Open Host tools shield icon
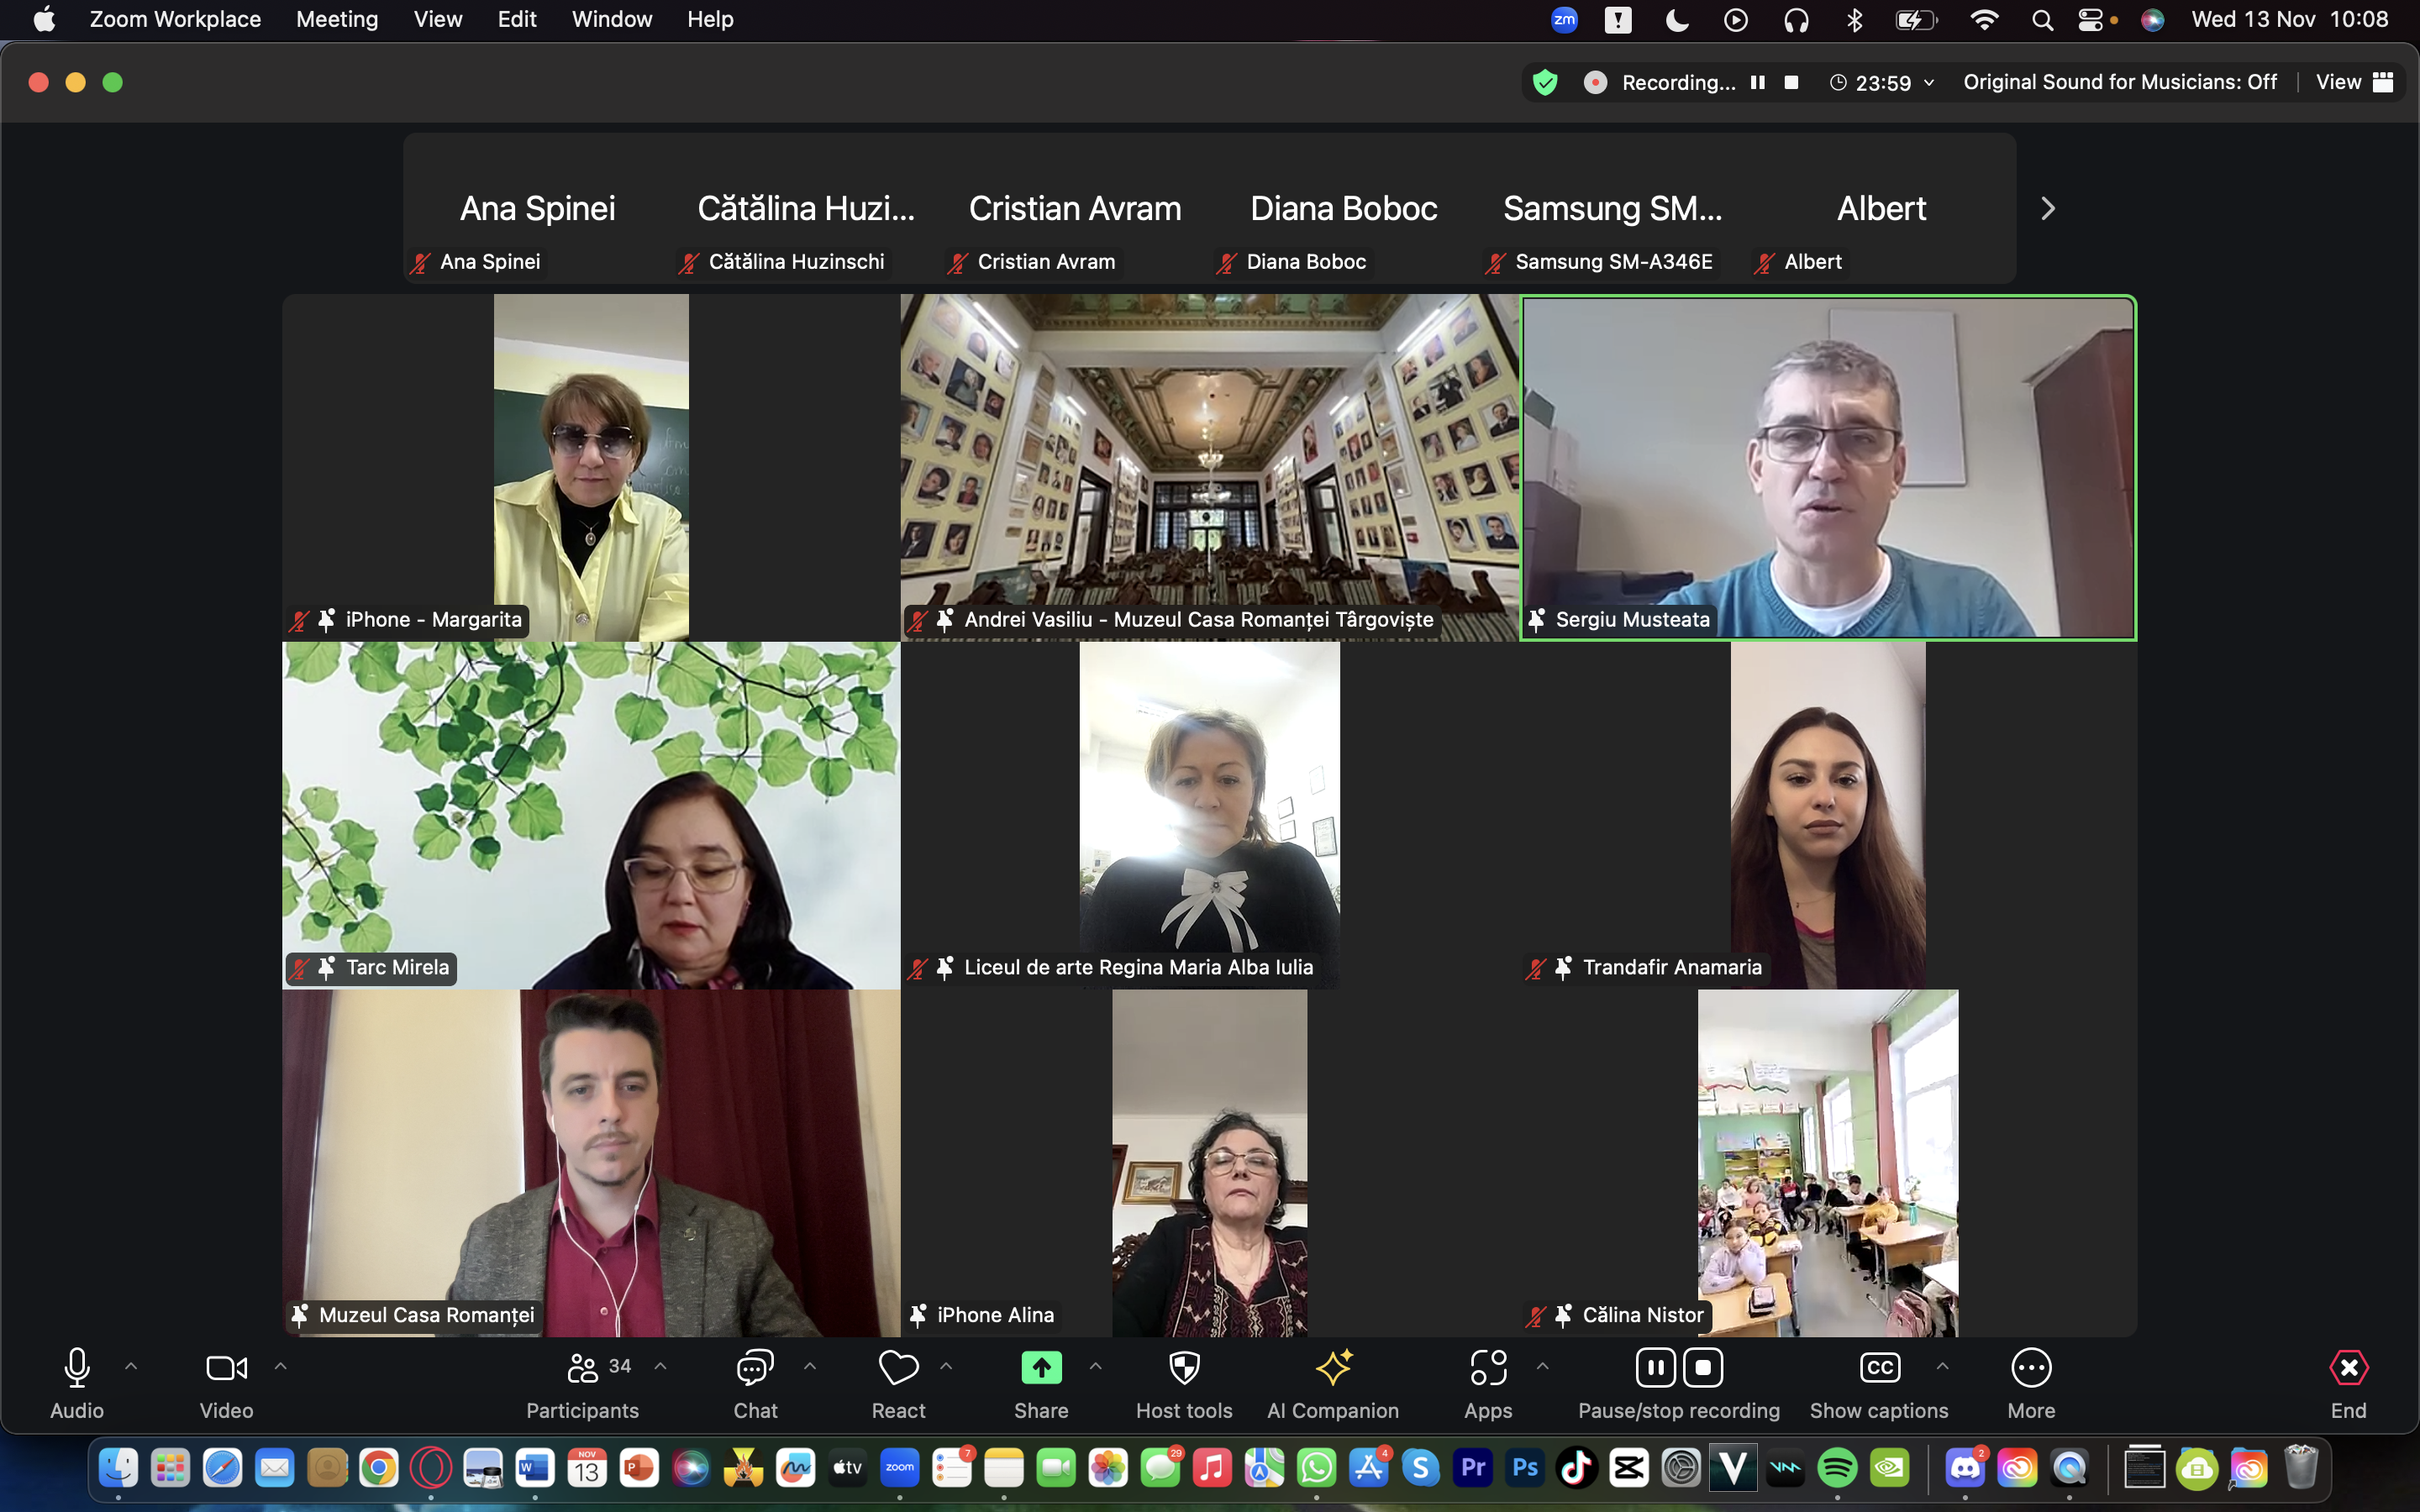Viewport: 2420px width, 1512px height. click(x=1184, y=1368)
